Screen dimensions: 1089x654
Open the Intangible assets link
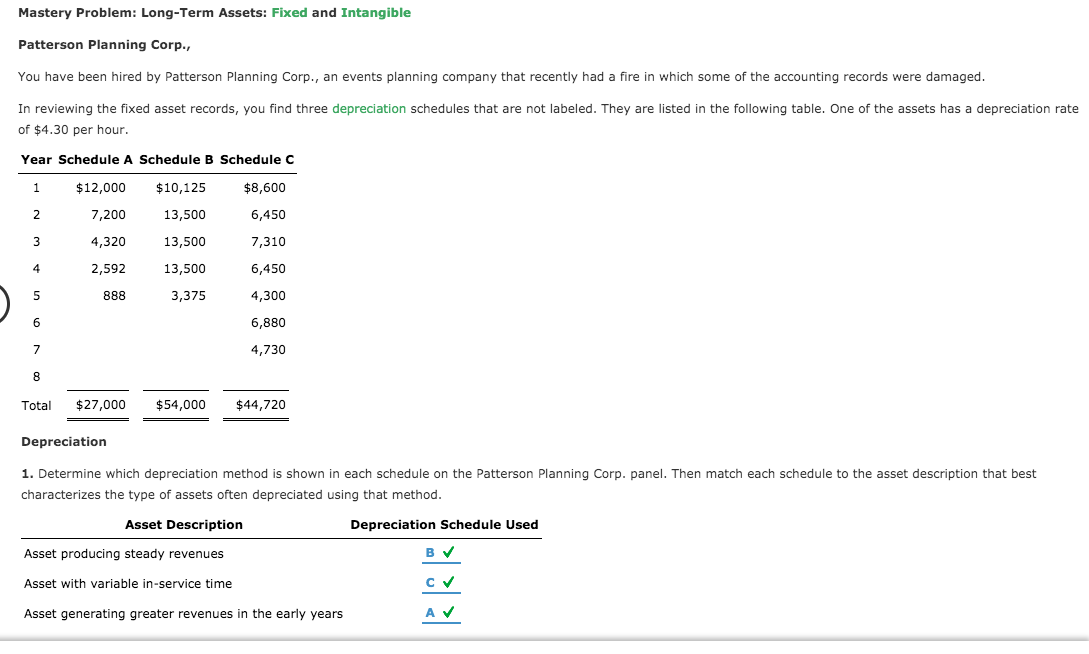376,12
